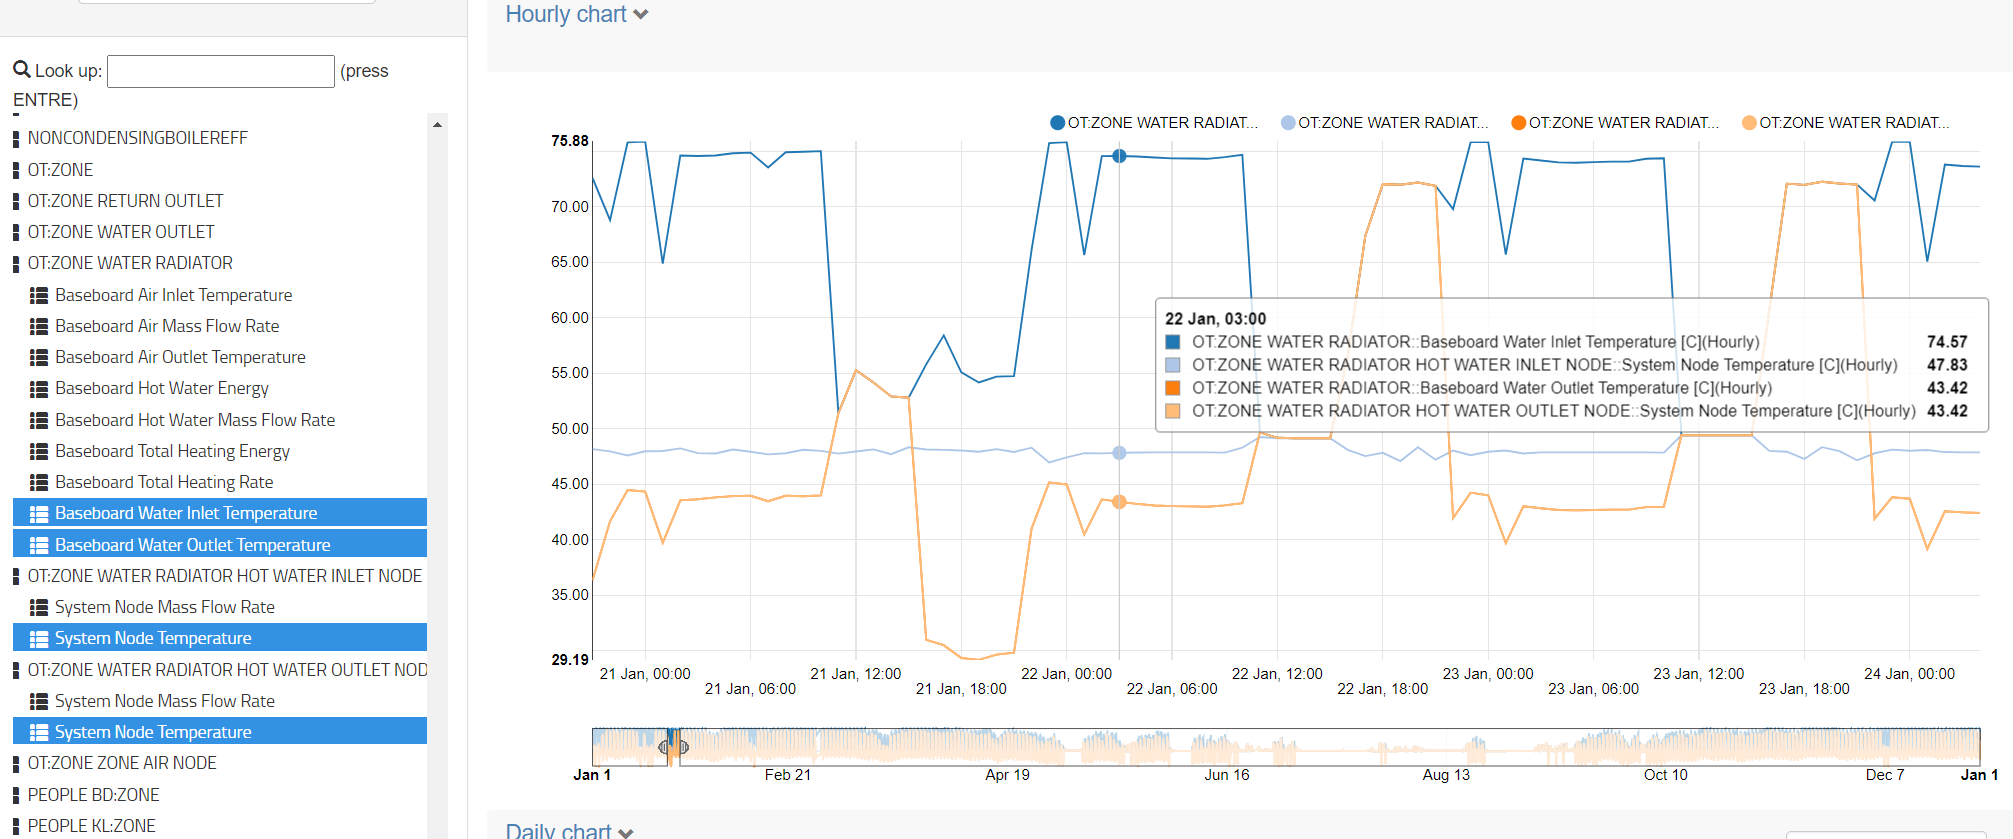The height and width of the screenshot is (839, 2013).
Task: Deselect inlet node System Node Temperature
Action: (220, 638)
